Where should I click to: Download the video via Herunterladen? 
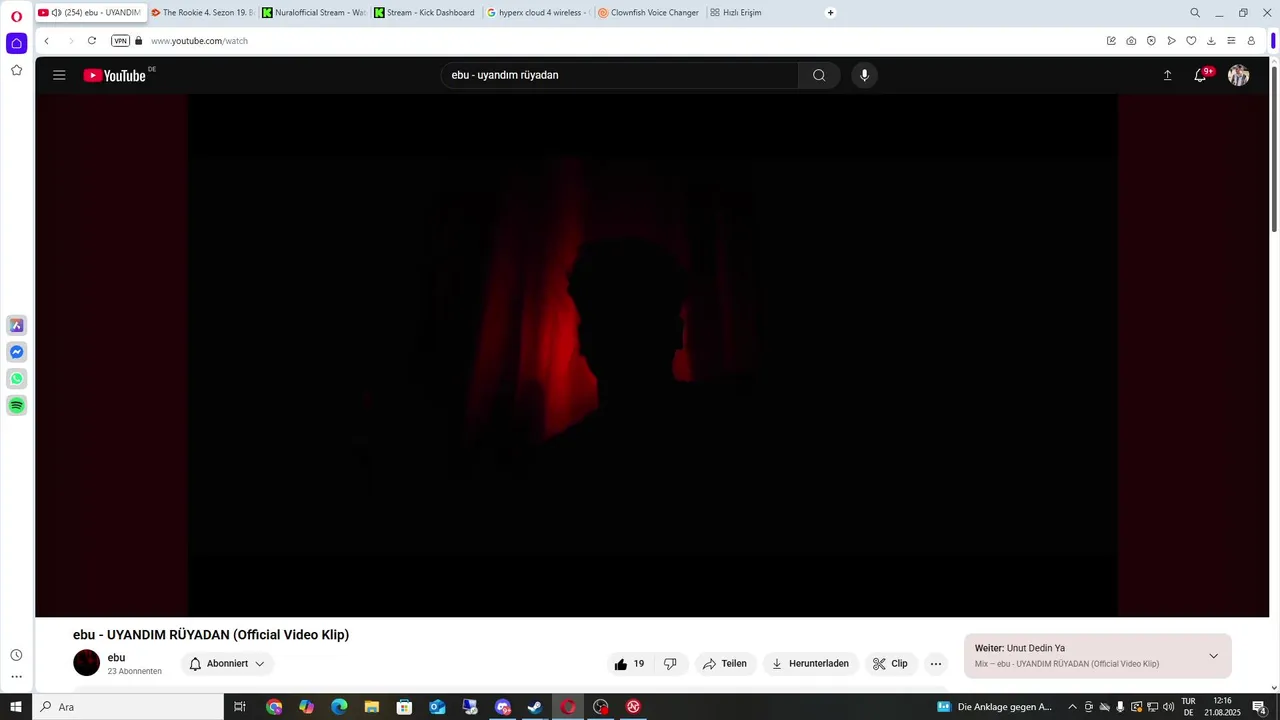tap(810, 664)
